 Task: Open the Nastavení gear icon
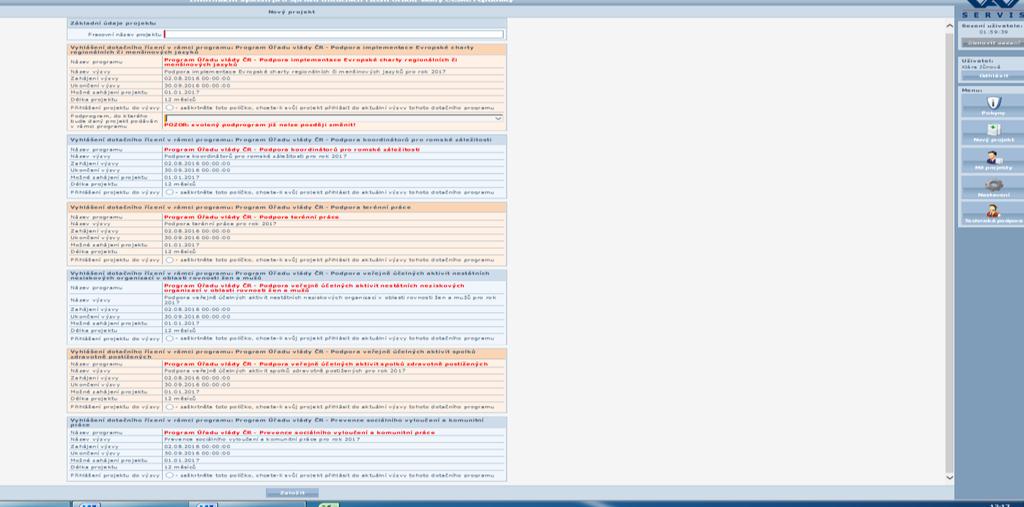pos(993,185)
